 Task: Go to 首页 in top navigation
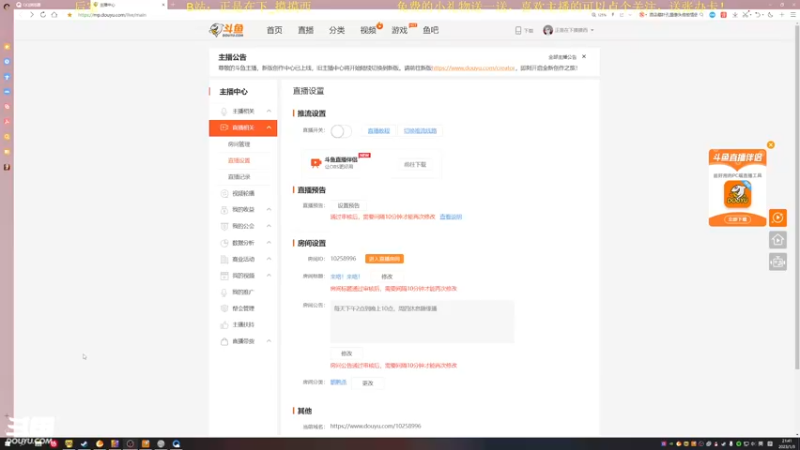coord(274,30)
